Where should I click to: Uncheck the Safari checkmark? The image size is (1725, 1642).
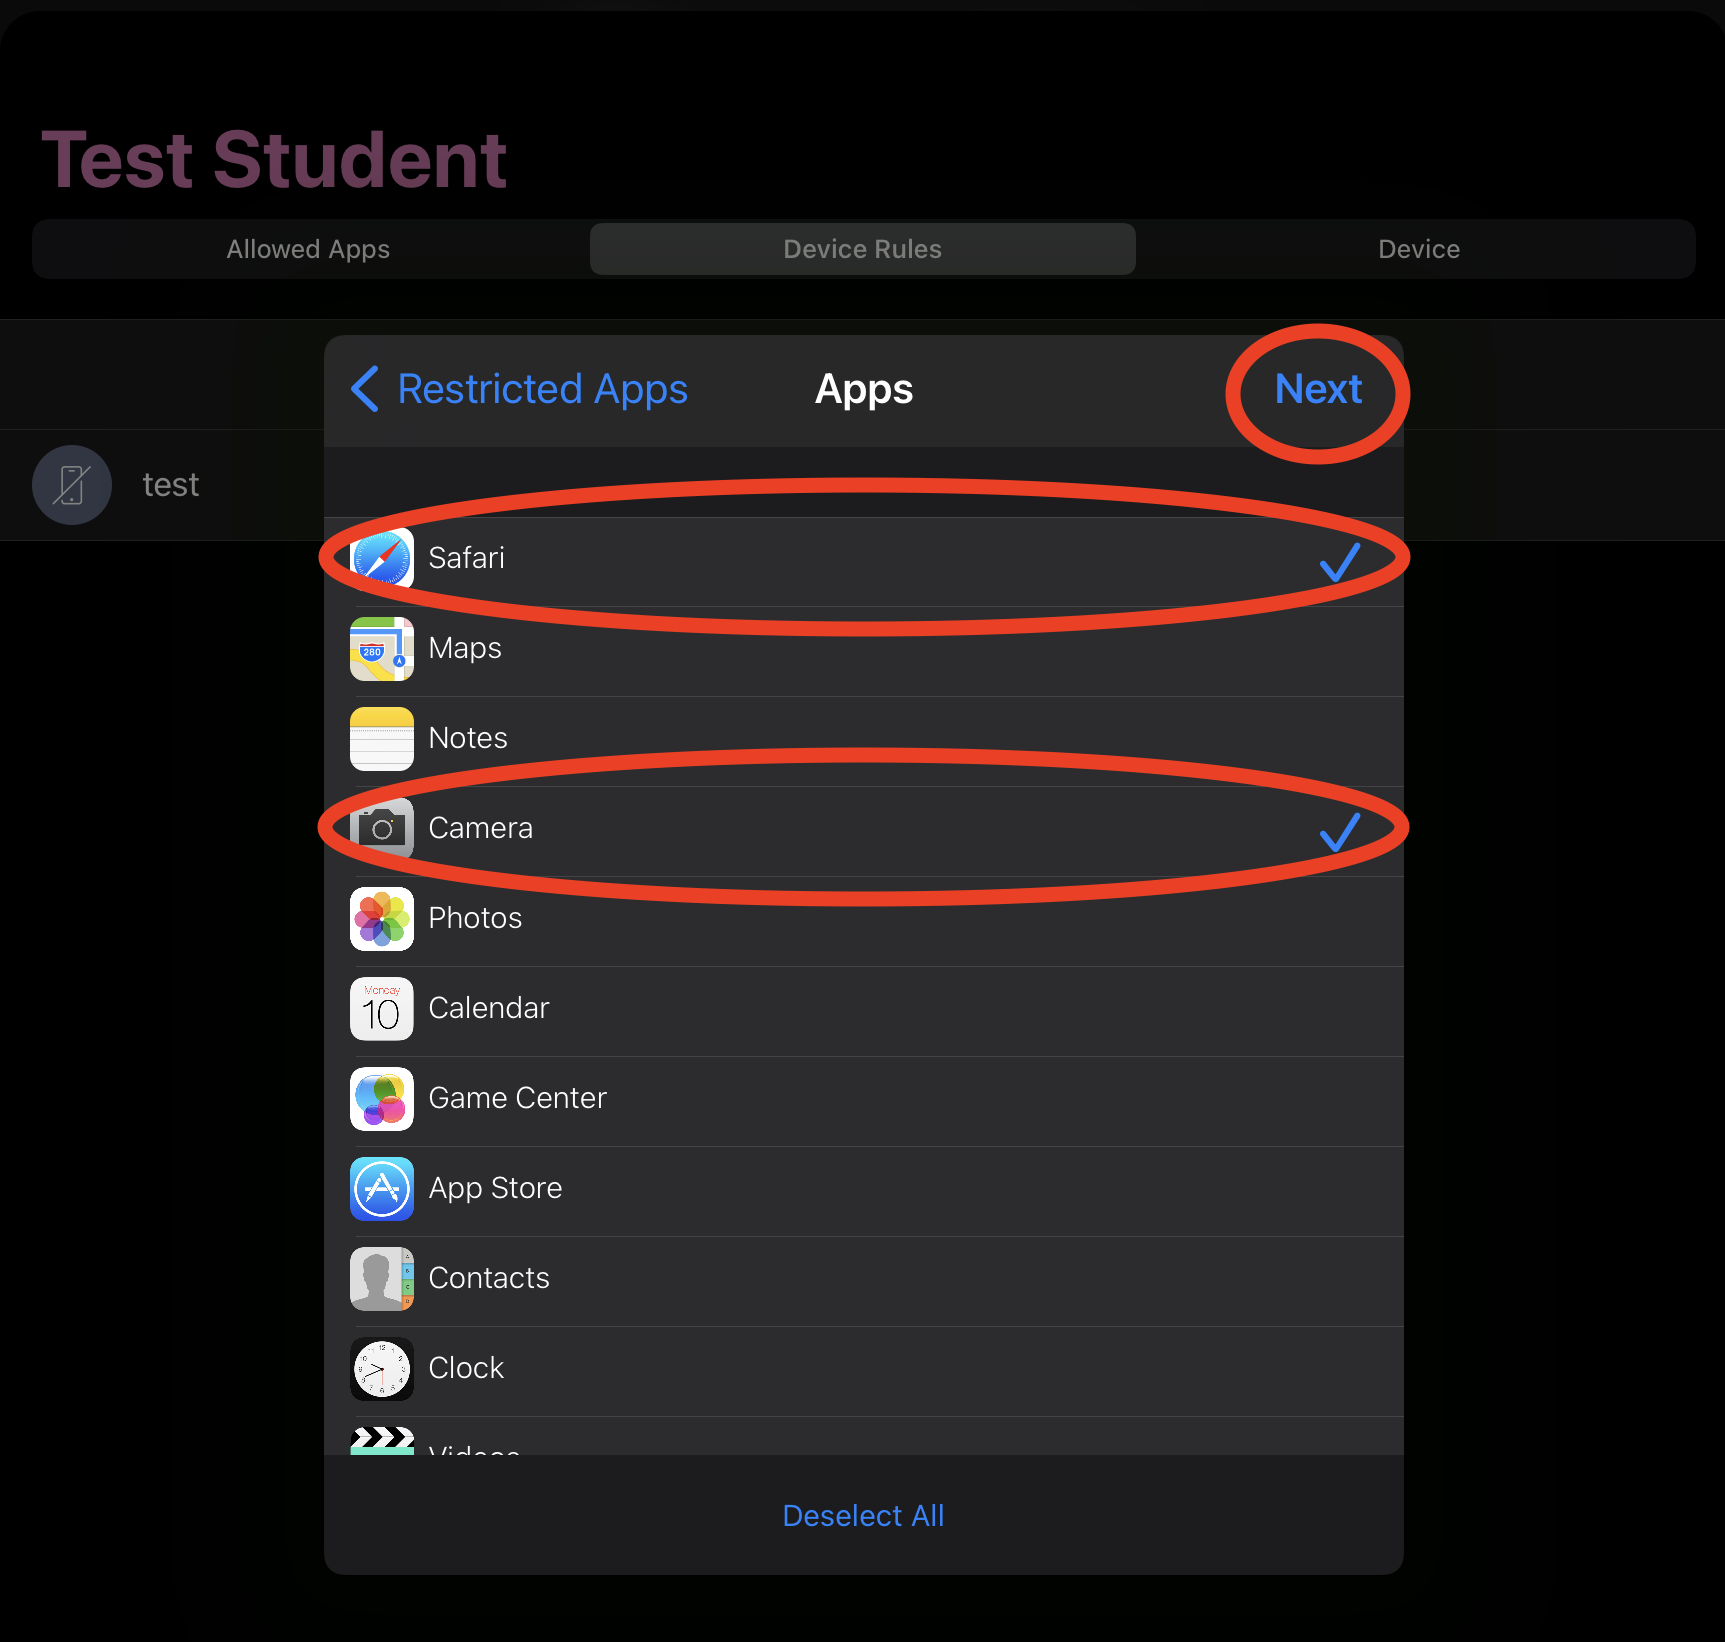[1340, 561]
